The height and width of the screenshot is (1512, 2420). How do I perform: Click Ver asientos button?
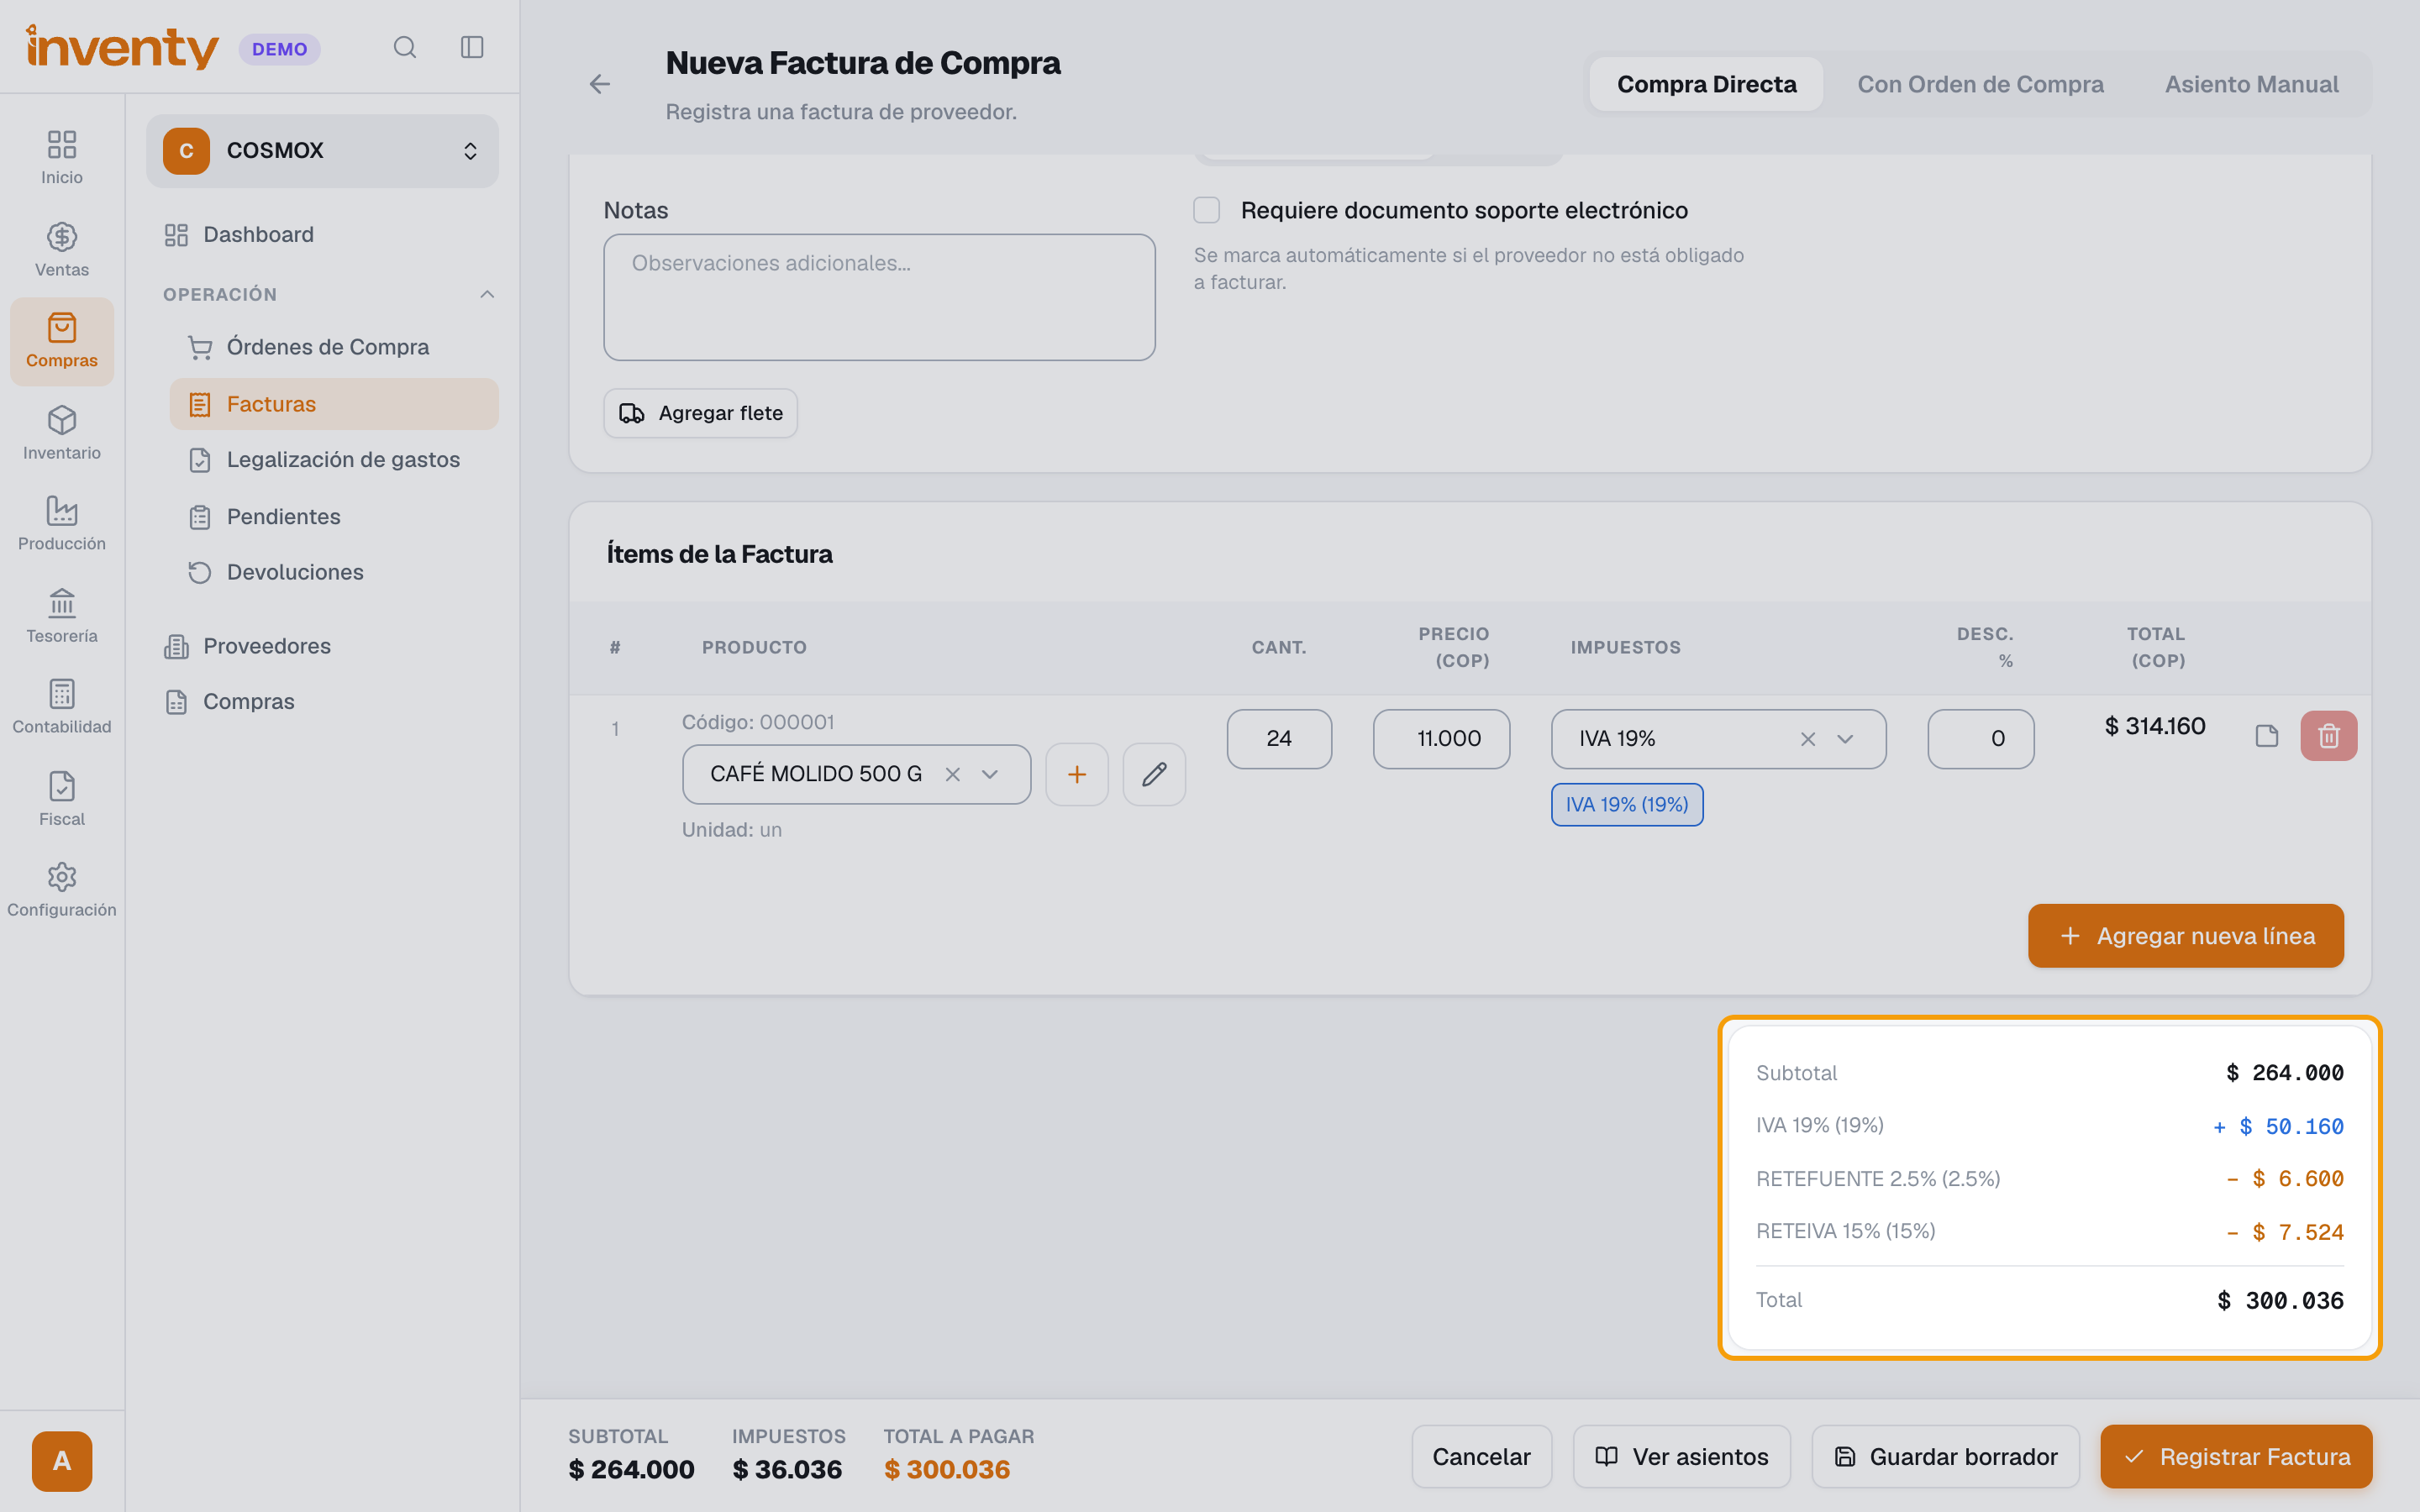tap(1681, 1457)
